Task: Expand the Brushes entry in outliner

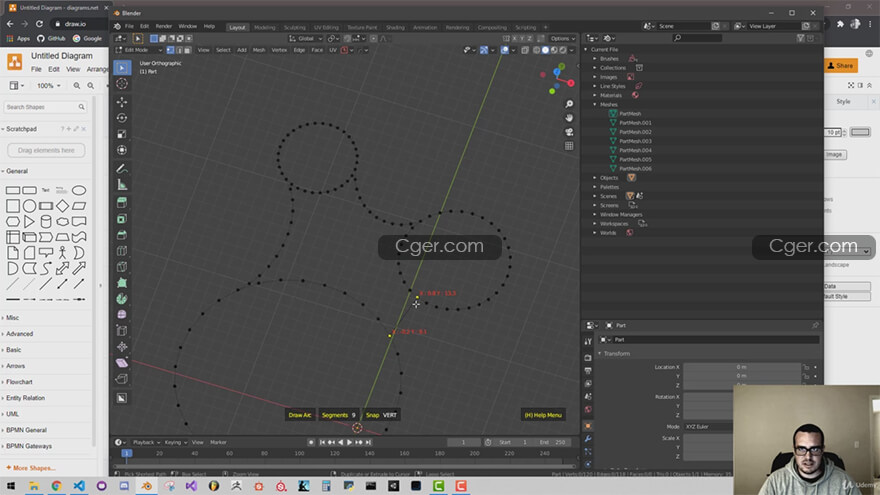Action: (x=595, y=58)
